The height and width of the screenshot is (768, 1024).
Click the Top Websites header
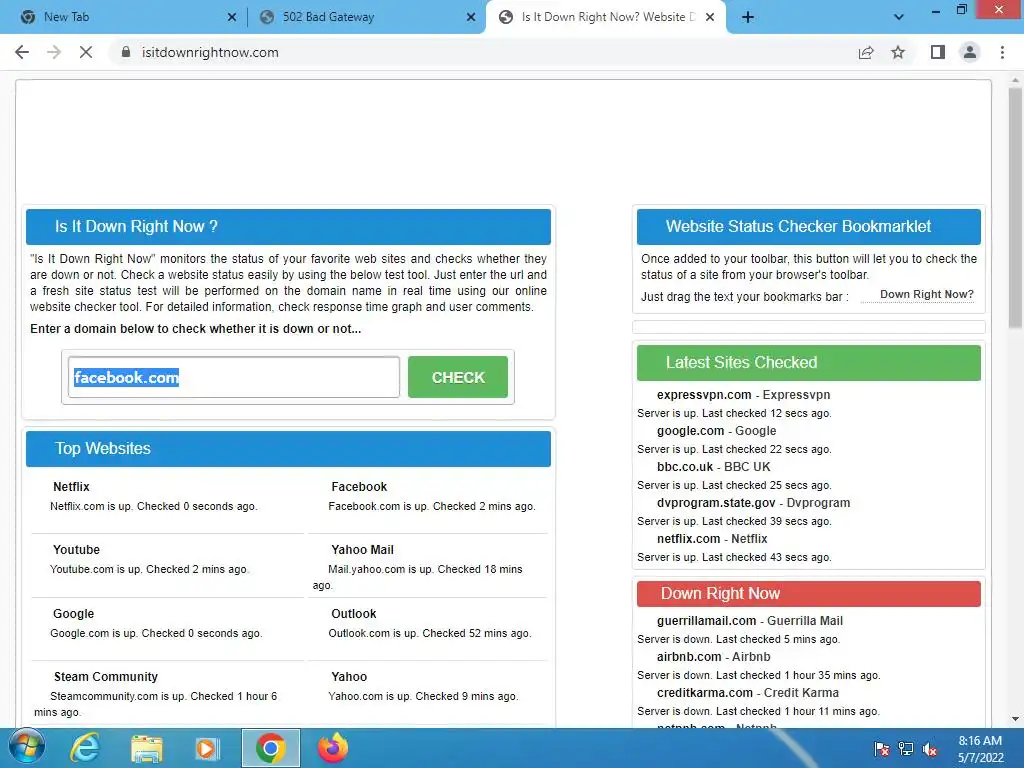pos(288,449)
